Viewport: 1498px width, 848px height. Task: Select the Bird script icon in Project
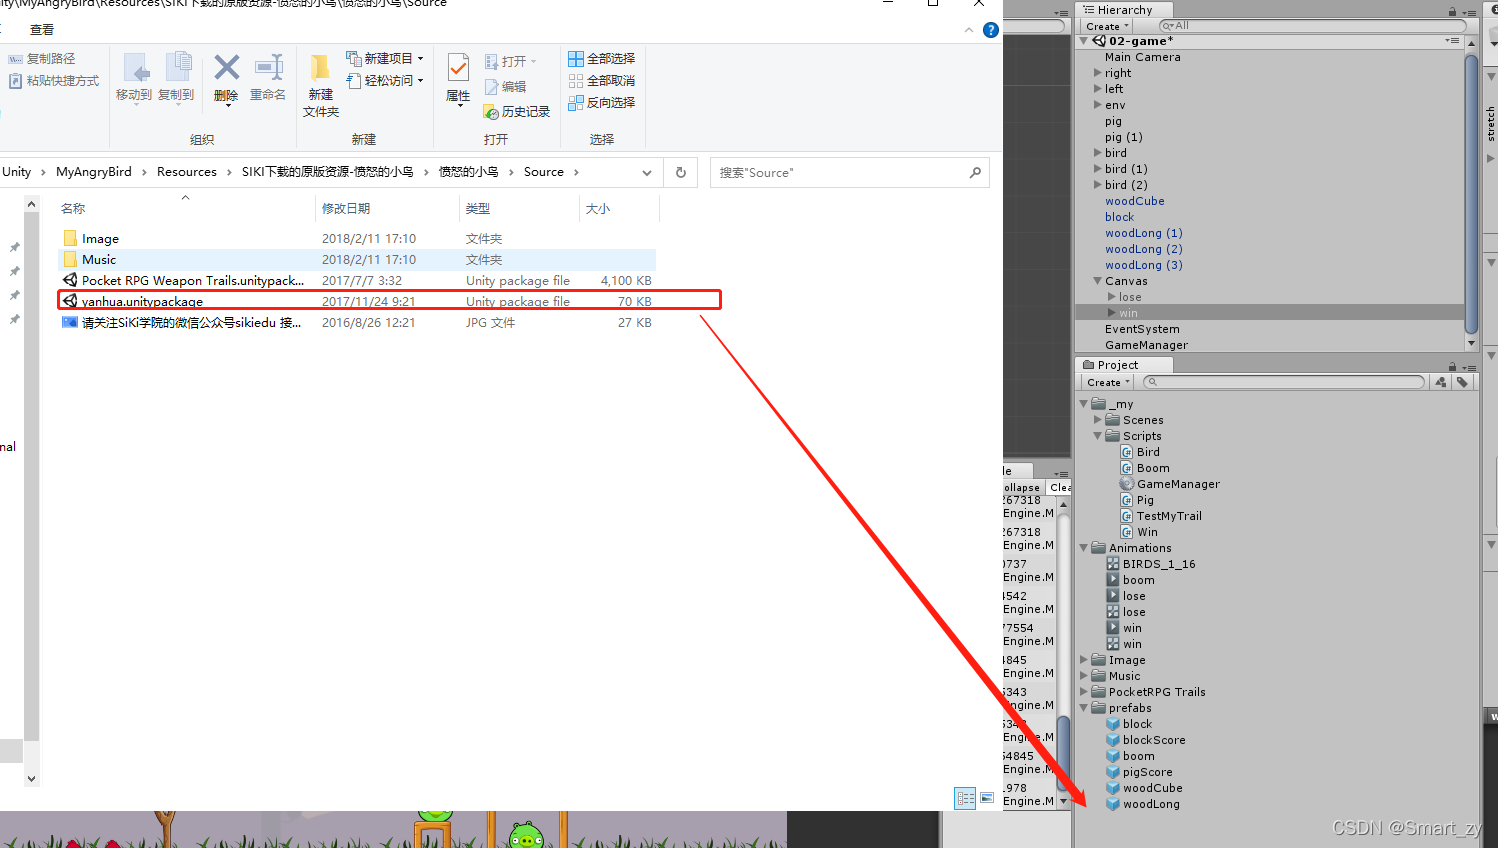coord(1127,452)
